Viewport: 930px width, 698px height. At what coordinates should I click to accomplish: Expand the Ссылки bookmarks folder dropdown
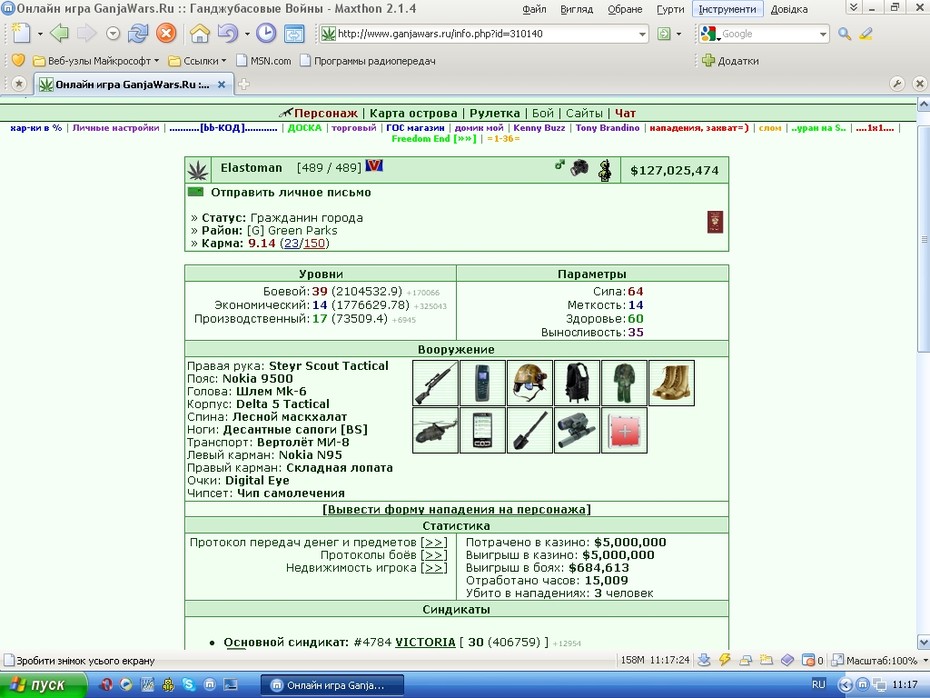coord(224,60)
